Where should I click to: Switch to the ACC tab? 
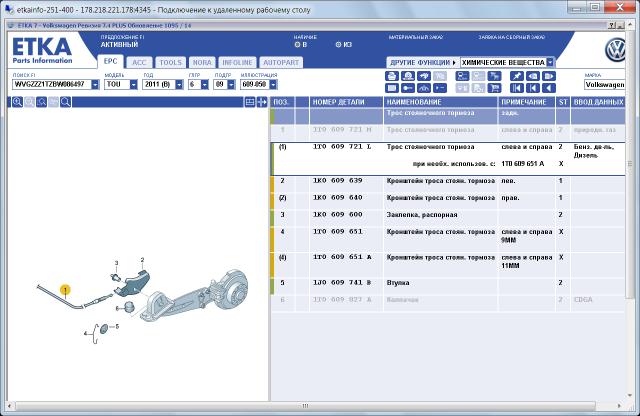[139, 62]
